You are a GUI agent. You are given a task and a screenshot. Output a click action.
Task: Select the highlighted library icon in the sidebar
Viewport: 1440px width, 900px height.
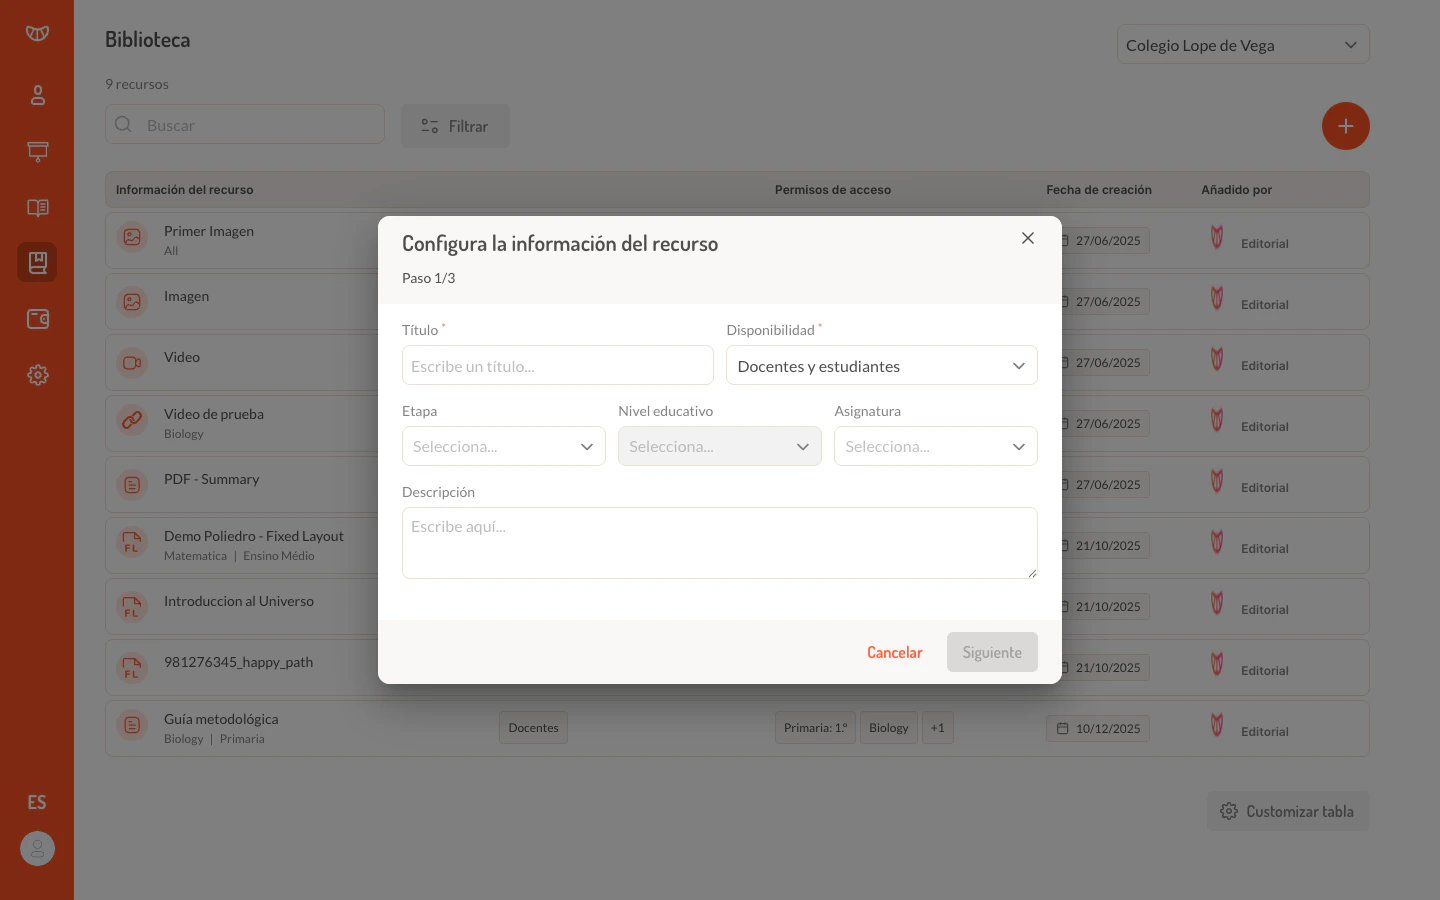coord(37,262)
